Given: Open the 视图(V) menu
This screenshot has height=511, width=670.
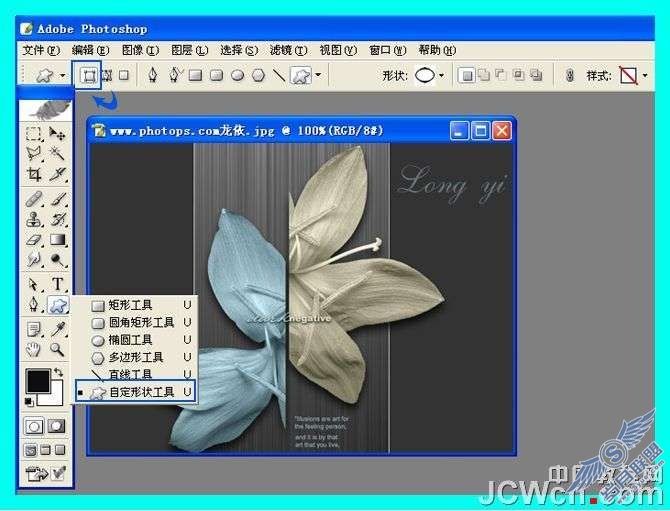Looking at the screenshot, I should pos(338,50).
